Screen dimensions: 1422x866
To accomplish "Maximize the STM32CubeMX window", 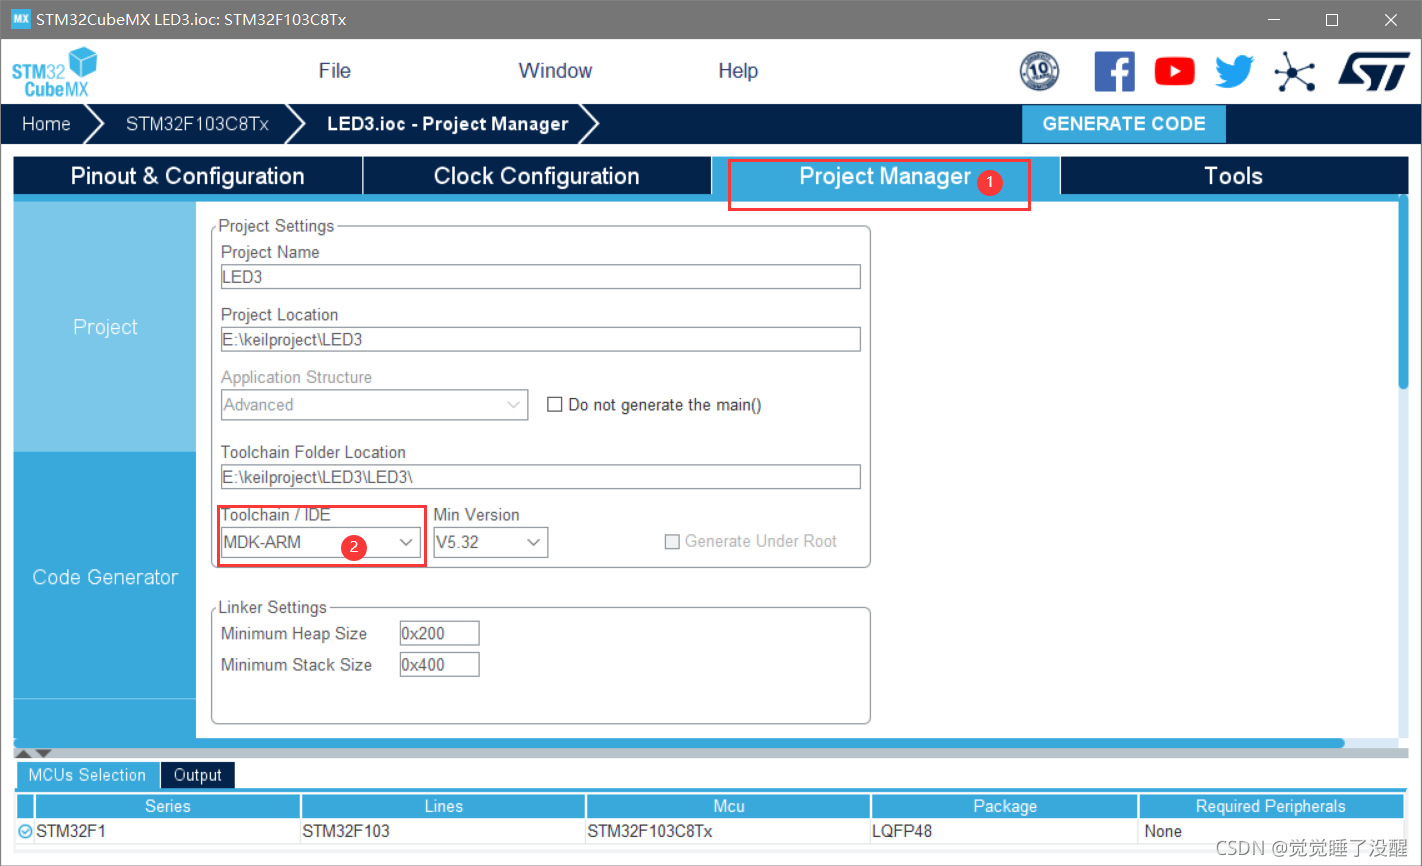I will (1332, 20).
